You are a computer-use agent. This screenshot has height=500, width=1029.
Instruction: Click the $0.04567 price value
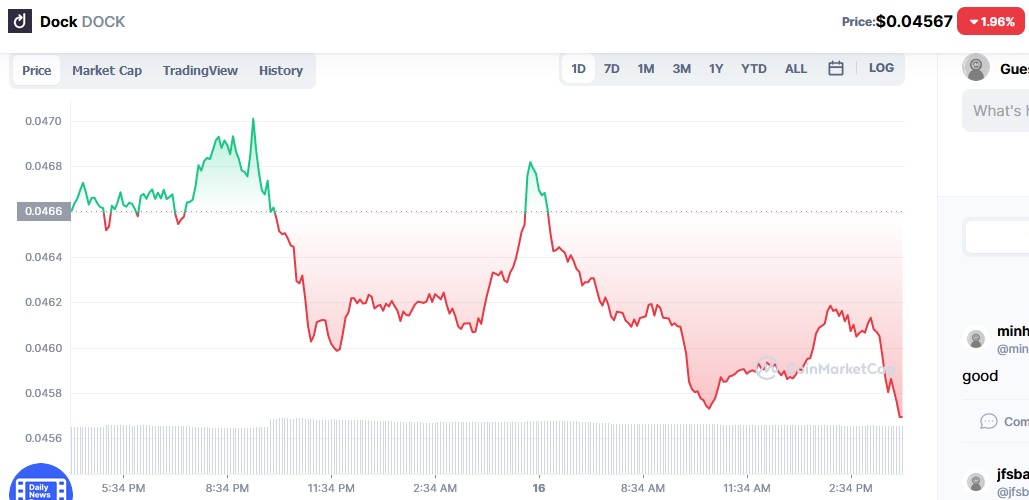click(914, 22)
